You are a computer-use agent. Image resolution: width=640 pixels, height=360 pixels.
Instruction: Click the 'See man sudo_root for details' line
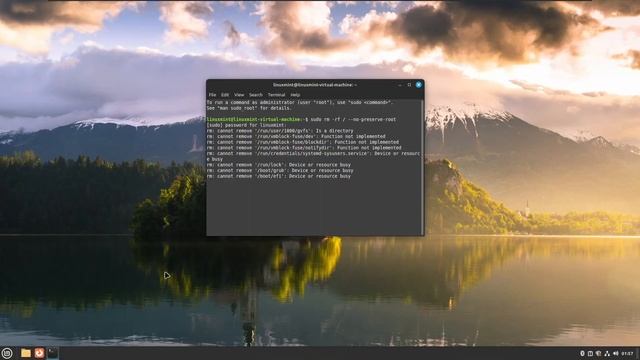(x=249, y=108)
